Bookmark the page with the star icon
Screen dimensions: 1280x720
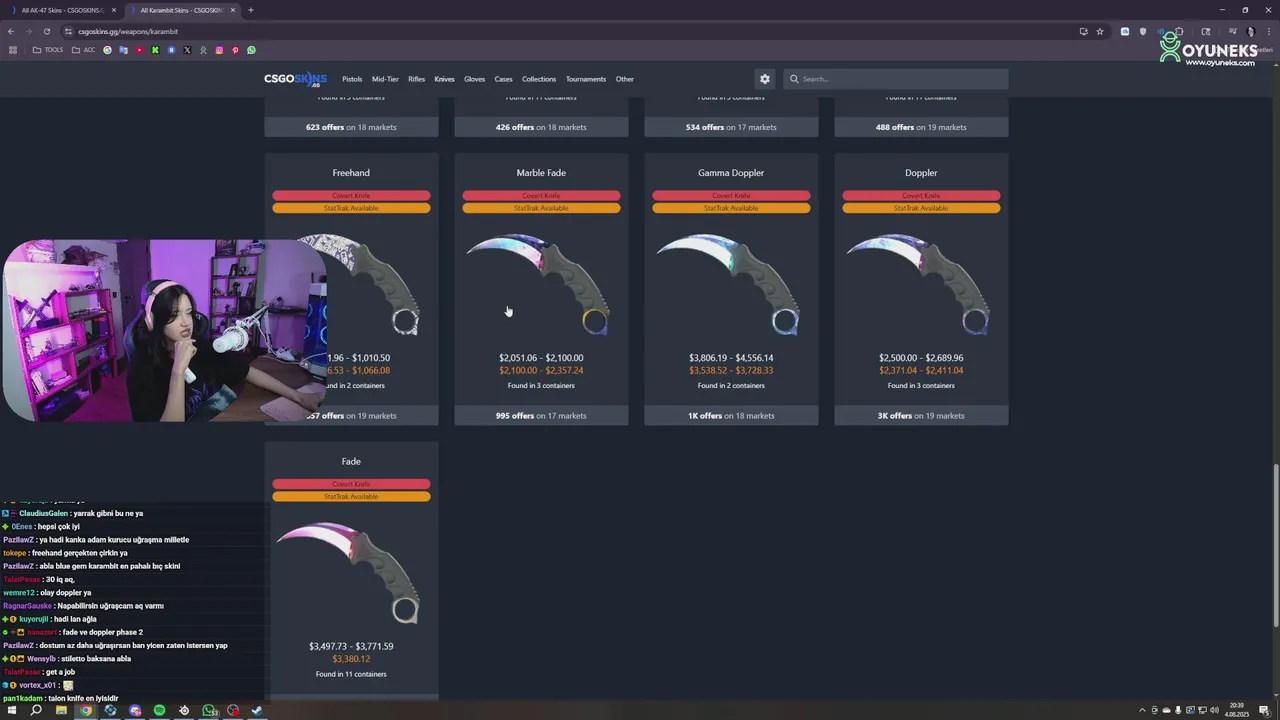pos(1100,31)
